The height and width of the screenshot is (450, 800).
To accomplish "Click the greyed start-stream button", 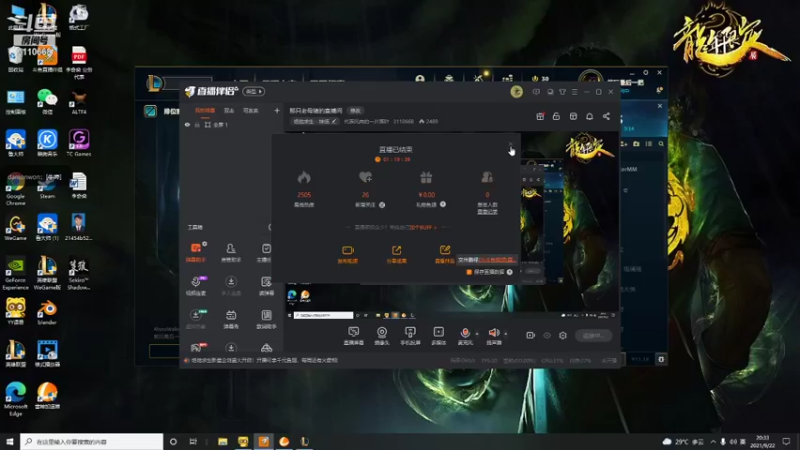I will (593, 335).
